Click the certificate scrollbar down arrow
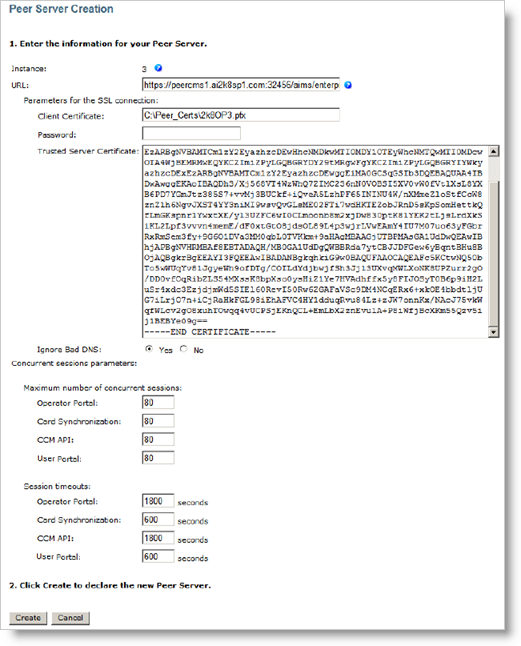Viewport: 521px width, 646px height. coord(493,332)
